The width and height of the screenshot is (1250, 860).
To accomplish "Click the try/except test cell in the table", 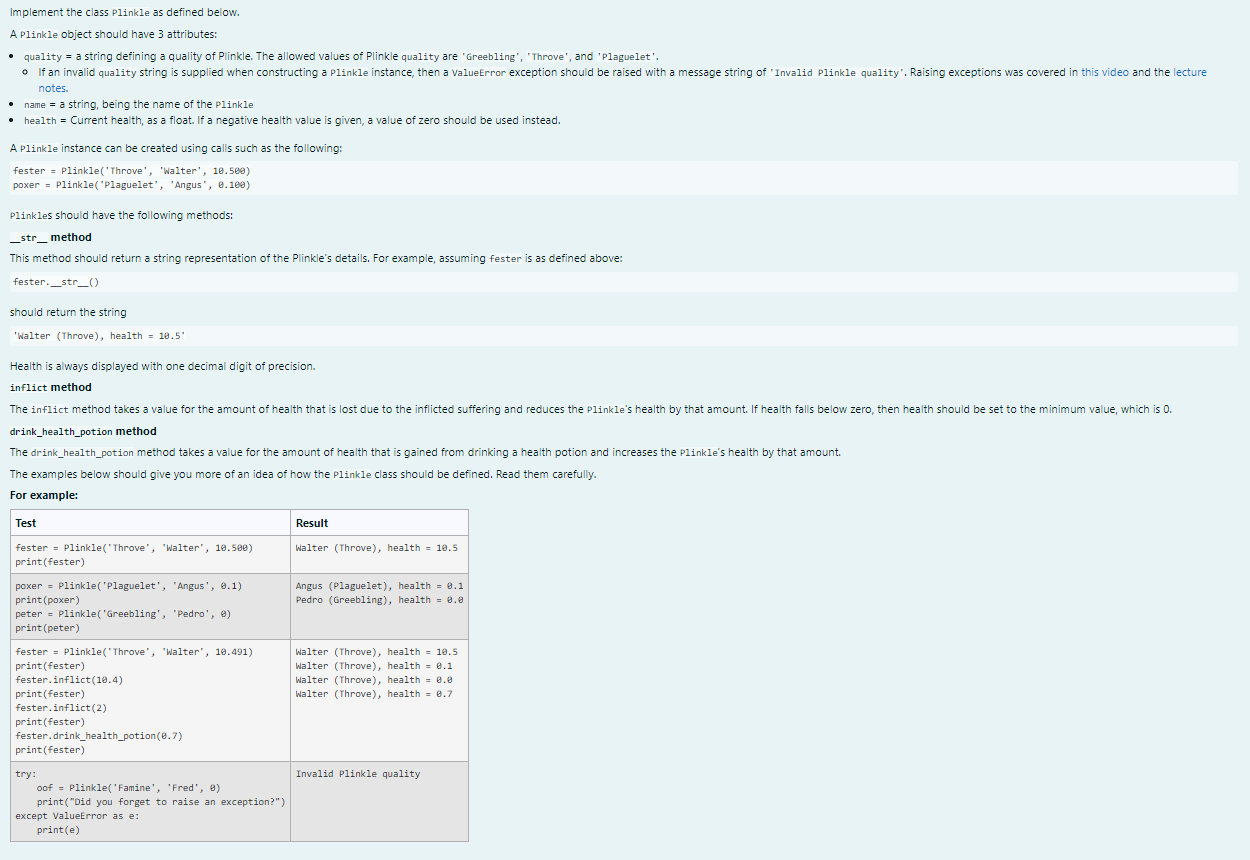I will 150,800.
